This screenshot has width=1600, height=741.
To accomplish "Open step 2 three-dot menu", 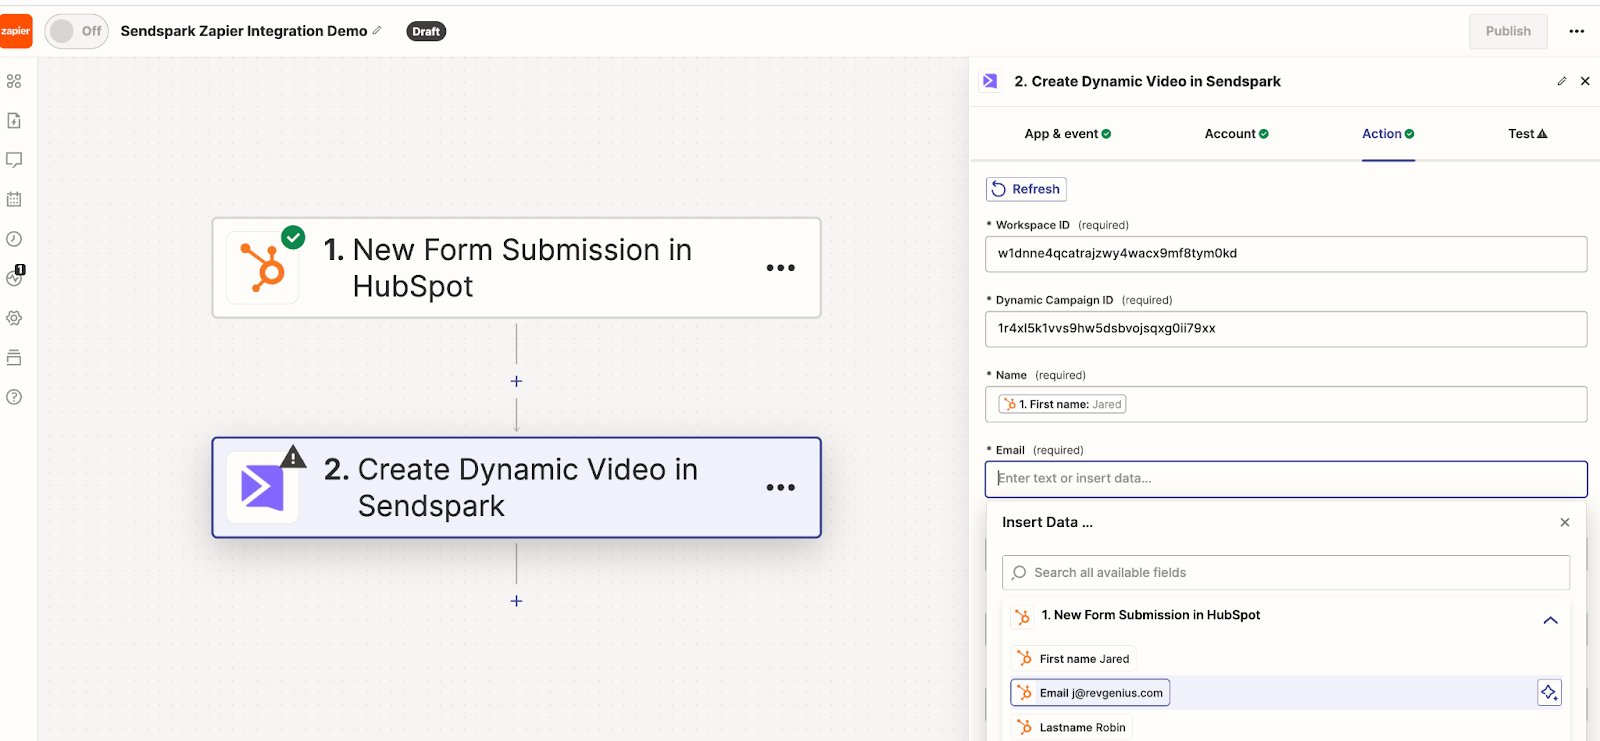I will click(781, 488).
